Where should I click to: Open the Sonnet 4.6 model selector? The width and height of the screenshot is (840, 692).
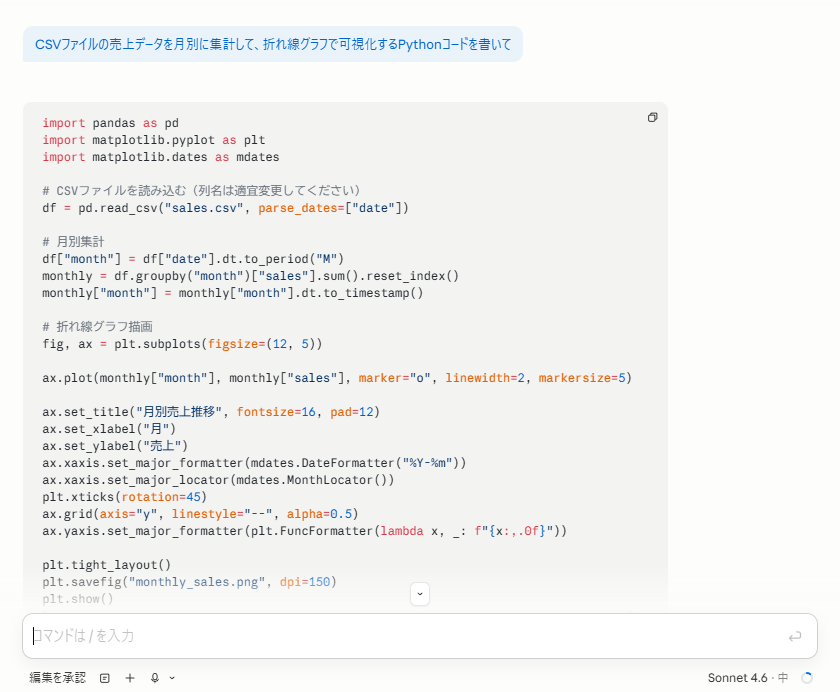pyautogui.click(x=747, y=678)
